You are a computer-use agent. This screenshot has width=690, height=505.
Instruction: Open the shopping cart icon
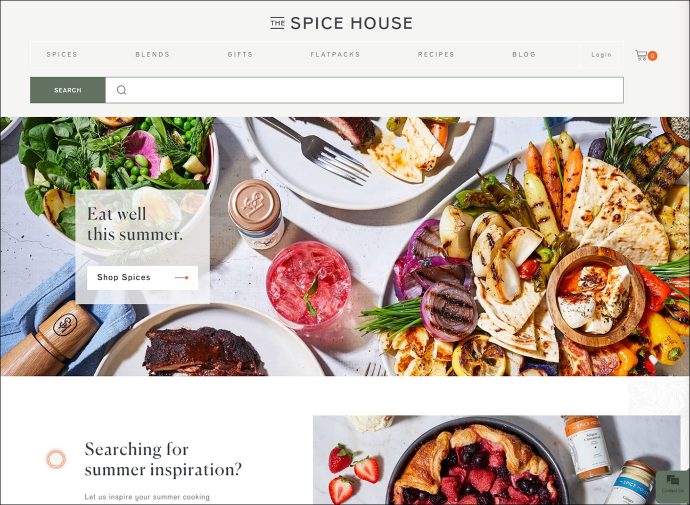[641, 55]
